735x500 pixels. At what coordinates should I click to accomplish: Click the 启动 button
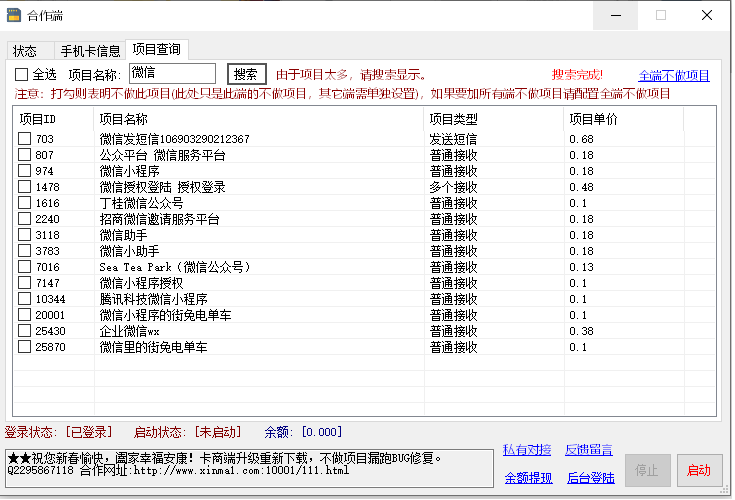(699, 470)
